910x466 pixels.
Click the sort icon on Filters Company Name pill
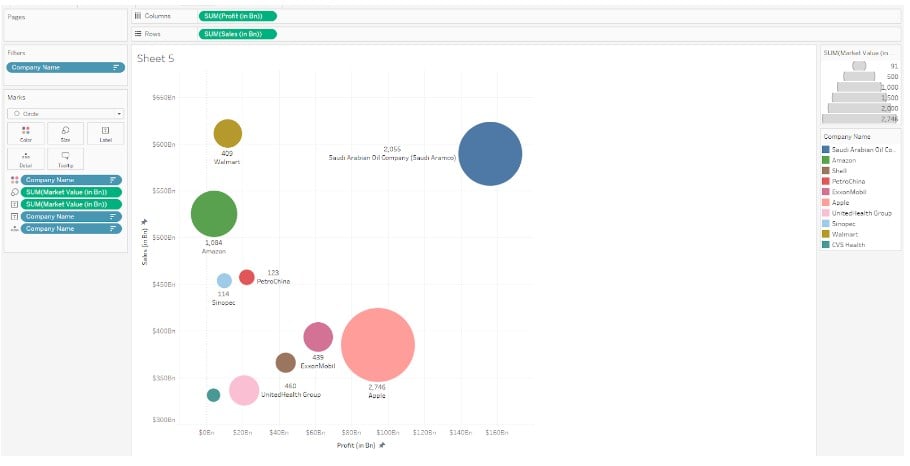click(116, 67)
